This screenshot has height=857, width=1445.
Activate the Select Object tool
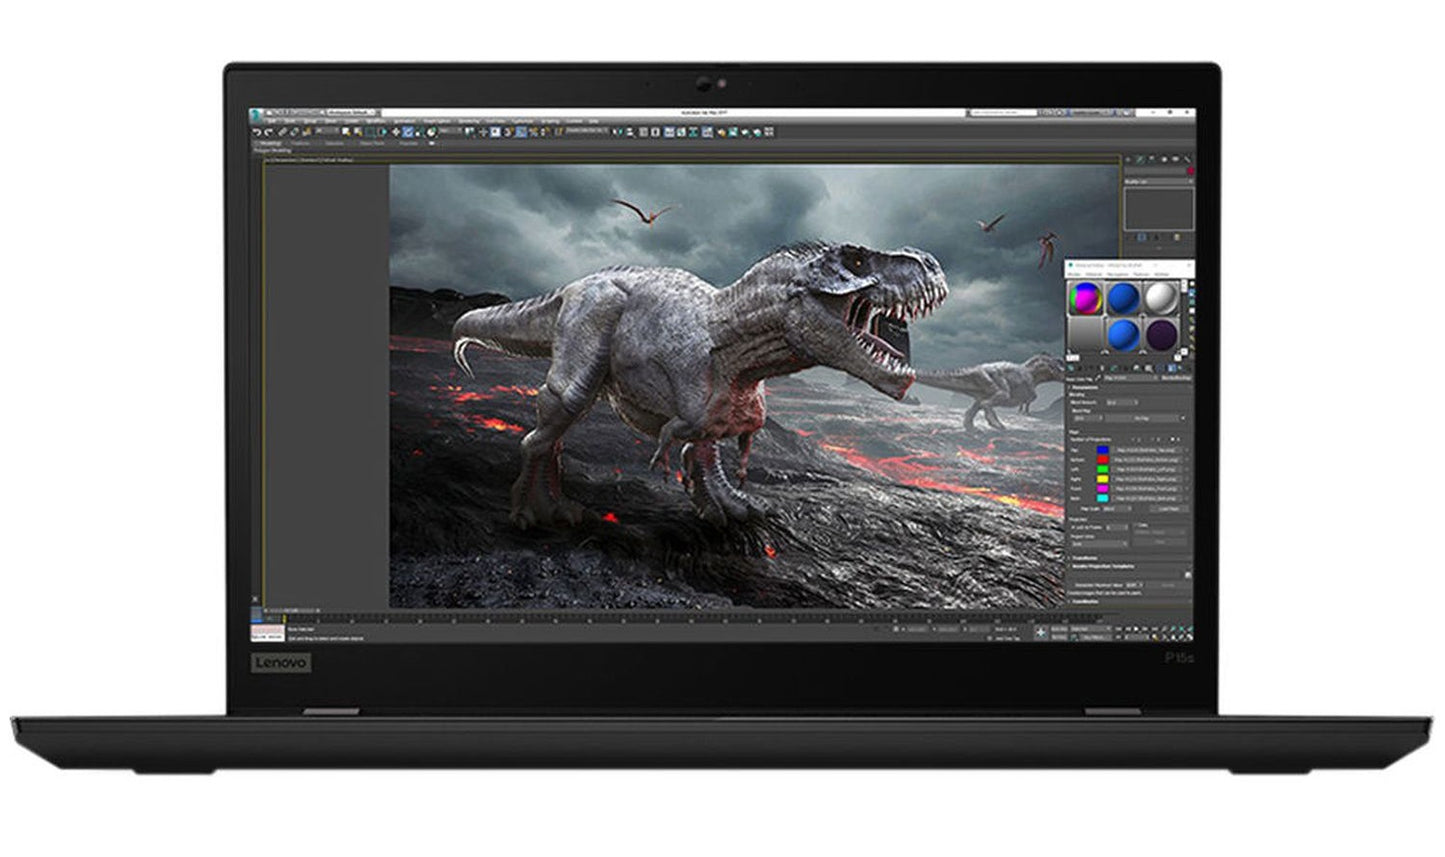pyautogui.click(x=346, y=131)
